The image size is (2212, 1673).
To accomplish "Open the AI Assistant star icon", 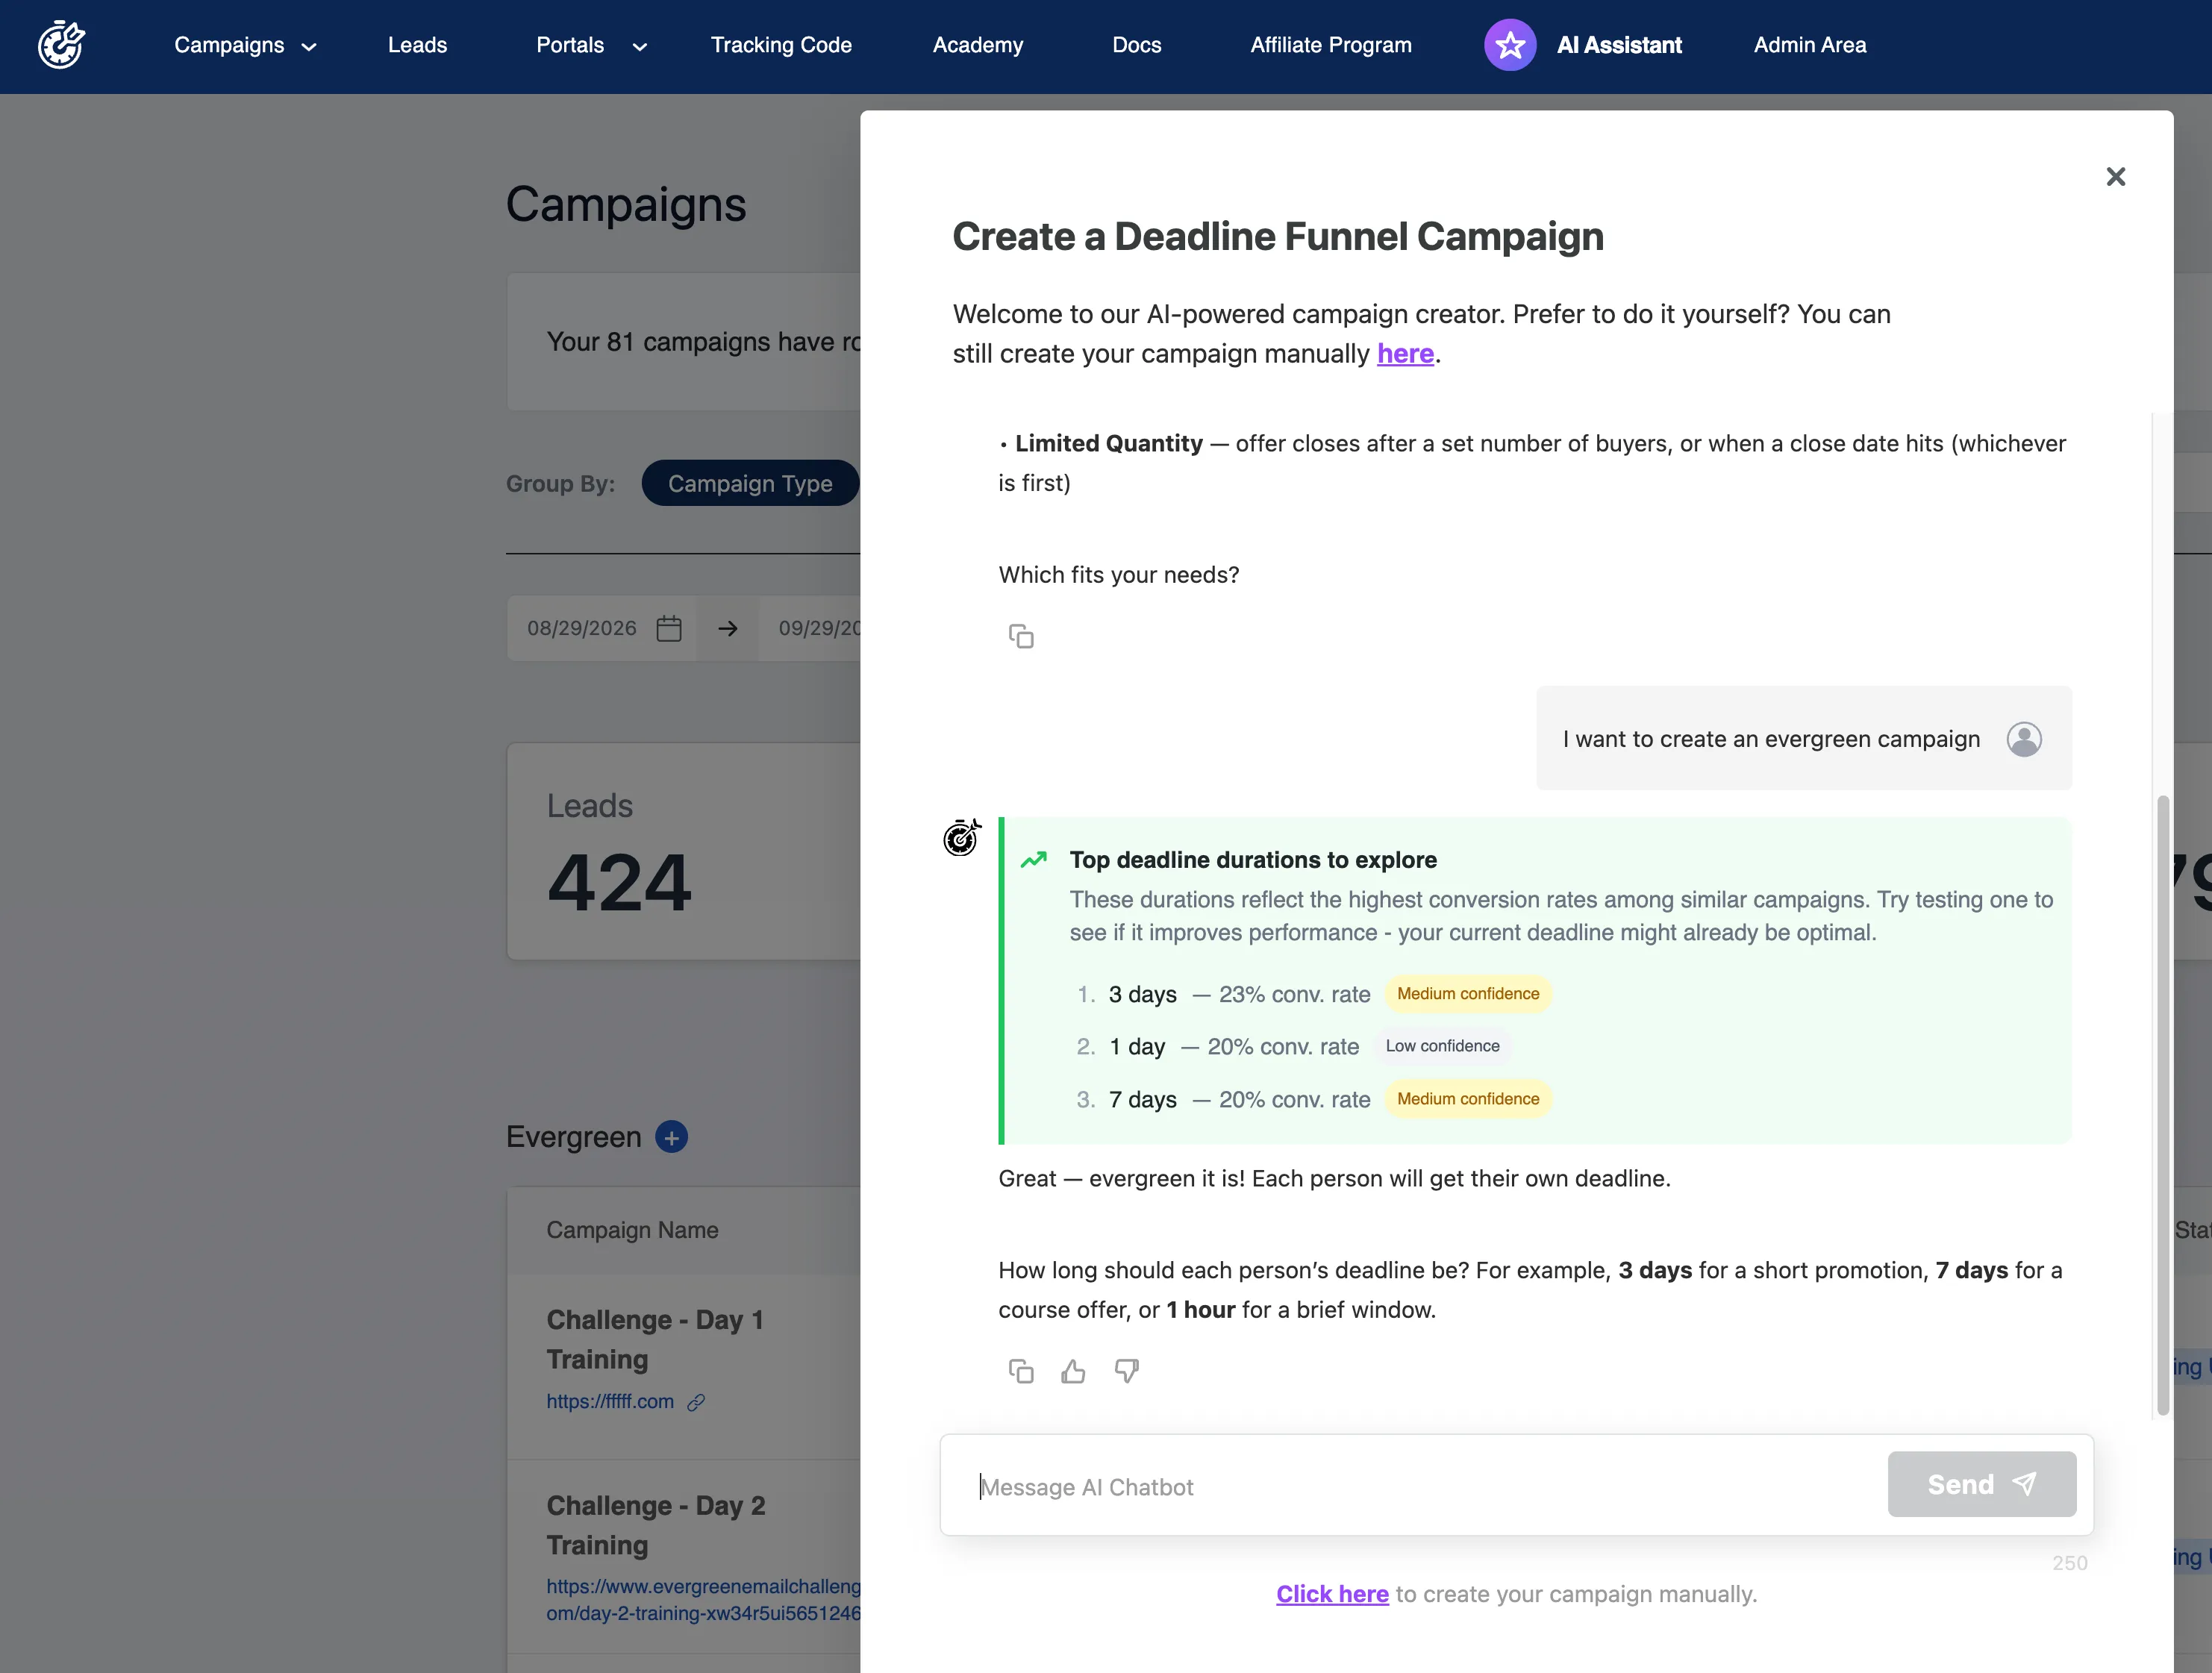I will [x=1509, y=45].
